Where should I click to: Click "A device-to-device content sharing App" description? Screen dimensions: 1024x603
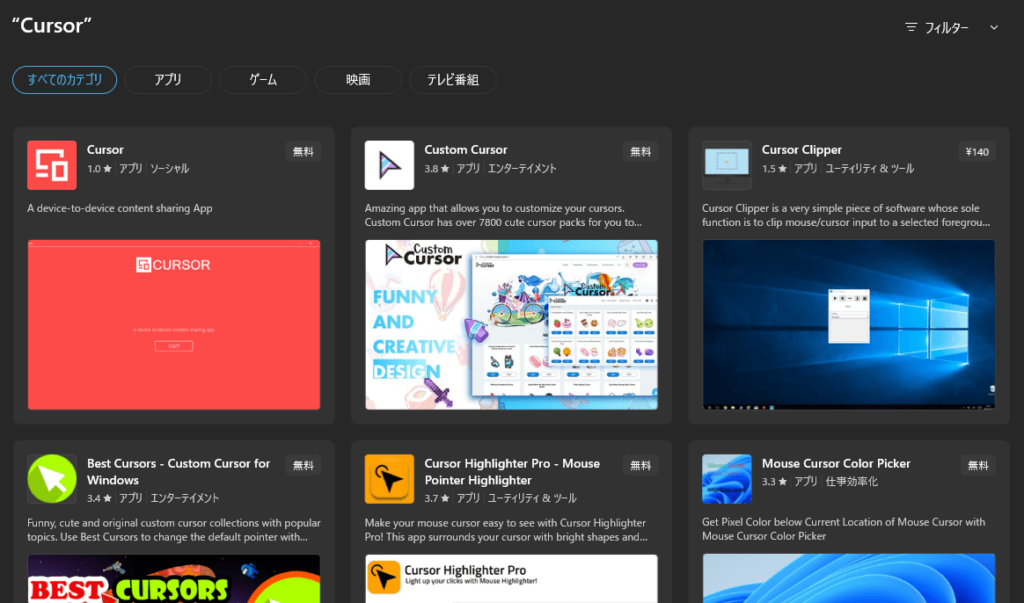tap(120, 208)
